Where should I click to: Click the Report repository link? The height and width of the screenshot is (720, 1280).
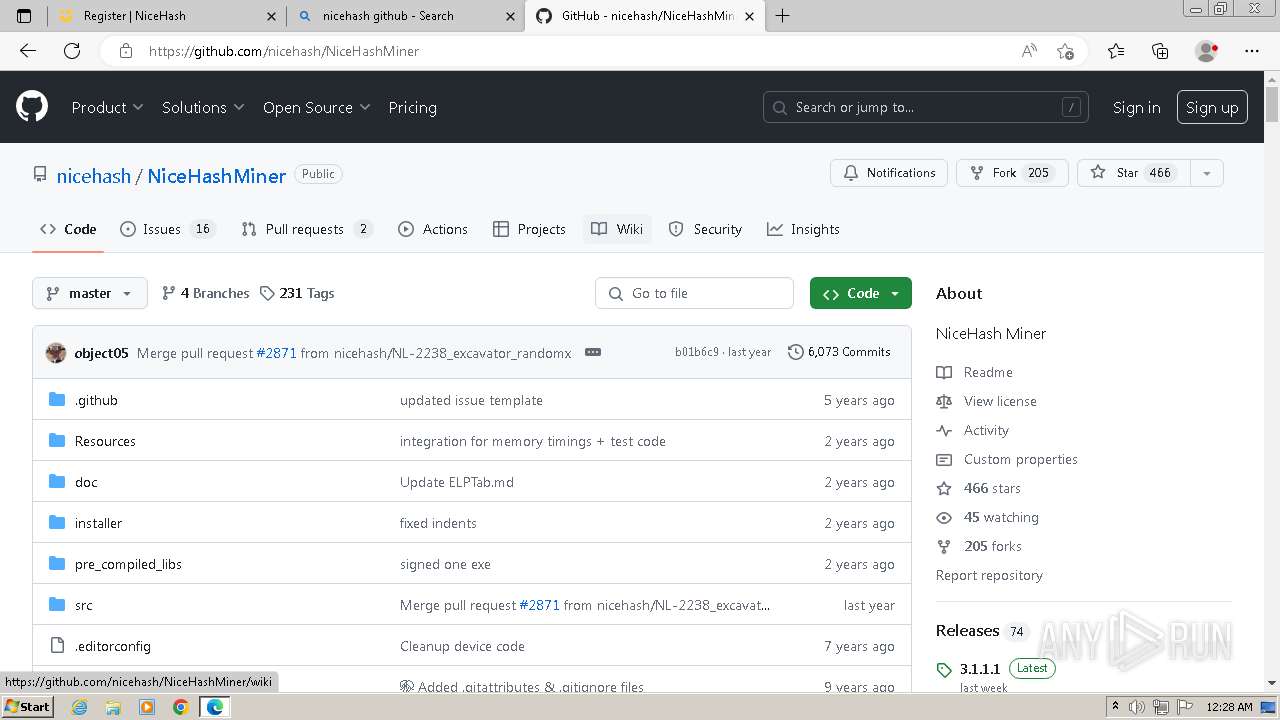pyautogui.click(x=989, y=575)
